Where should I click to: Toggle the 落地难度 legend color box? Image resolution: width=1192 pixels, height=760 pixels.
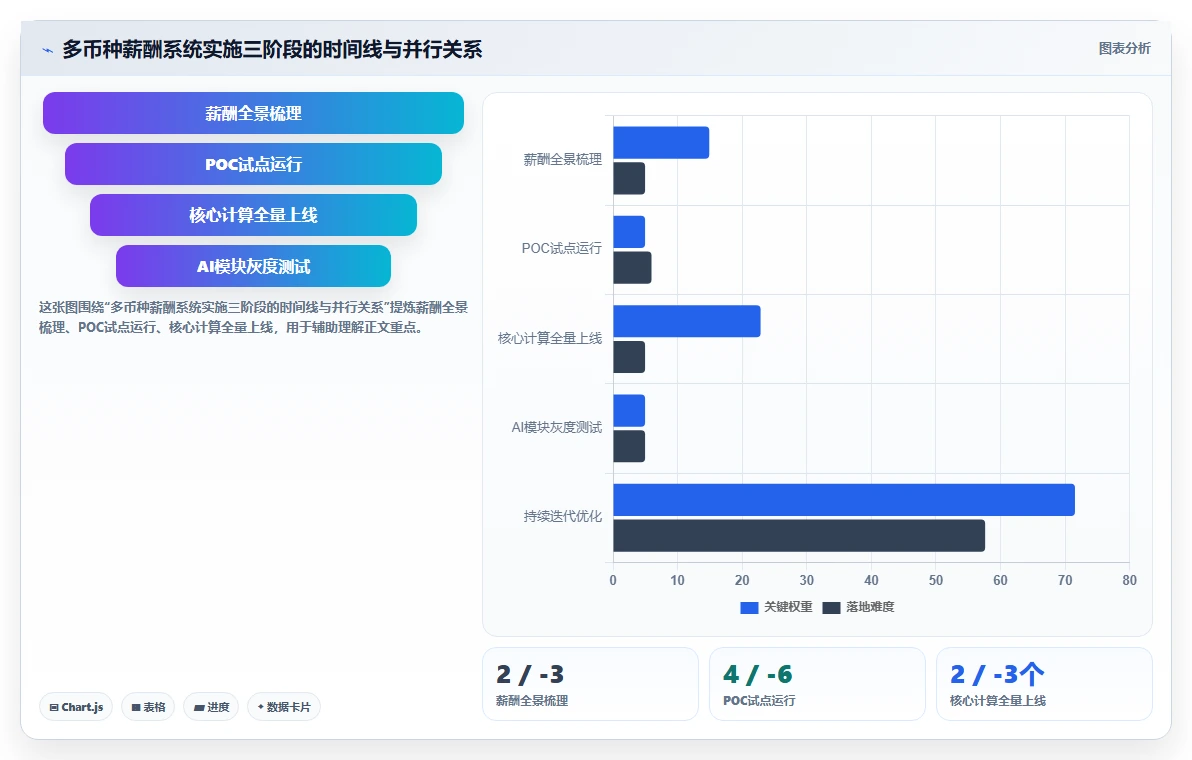[x=831, y=607]
